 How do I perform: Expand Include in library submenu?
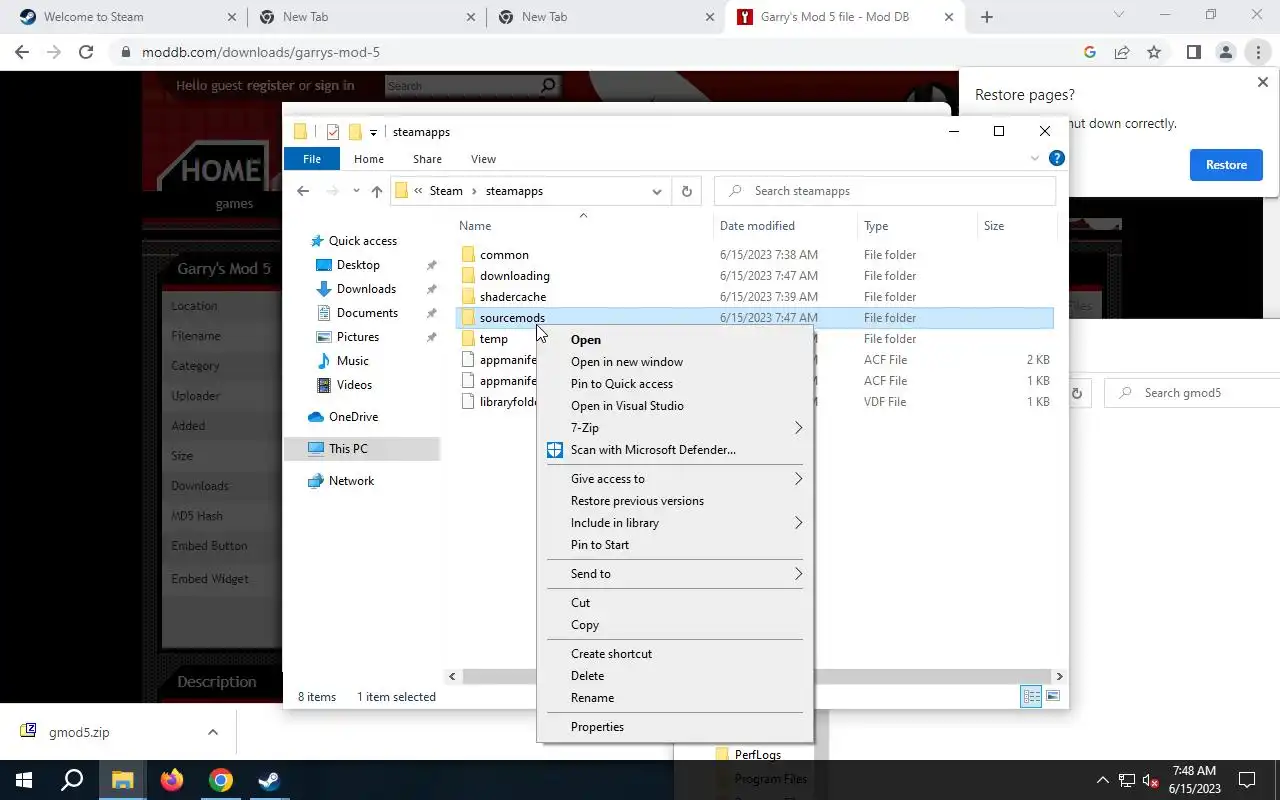(798, 523)
